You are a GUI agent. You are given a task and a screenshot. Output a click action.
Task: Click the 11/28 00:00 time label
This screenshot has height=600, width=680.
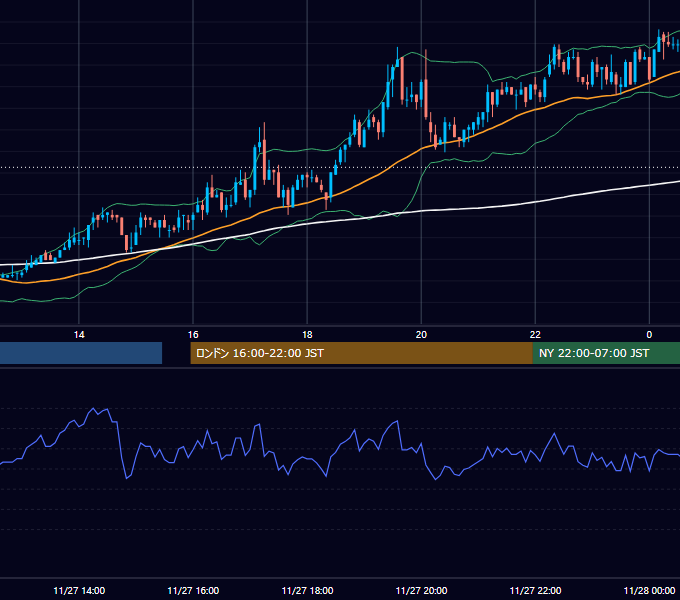(649, 590)
